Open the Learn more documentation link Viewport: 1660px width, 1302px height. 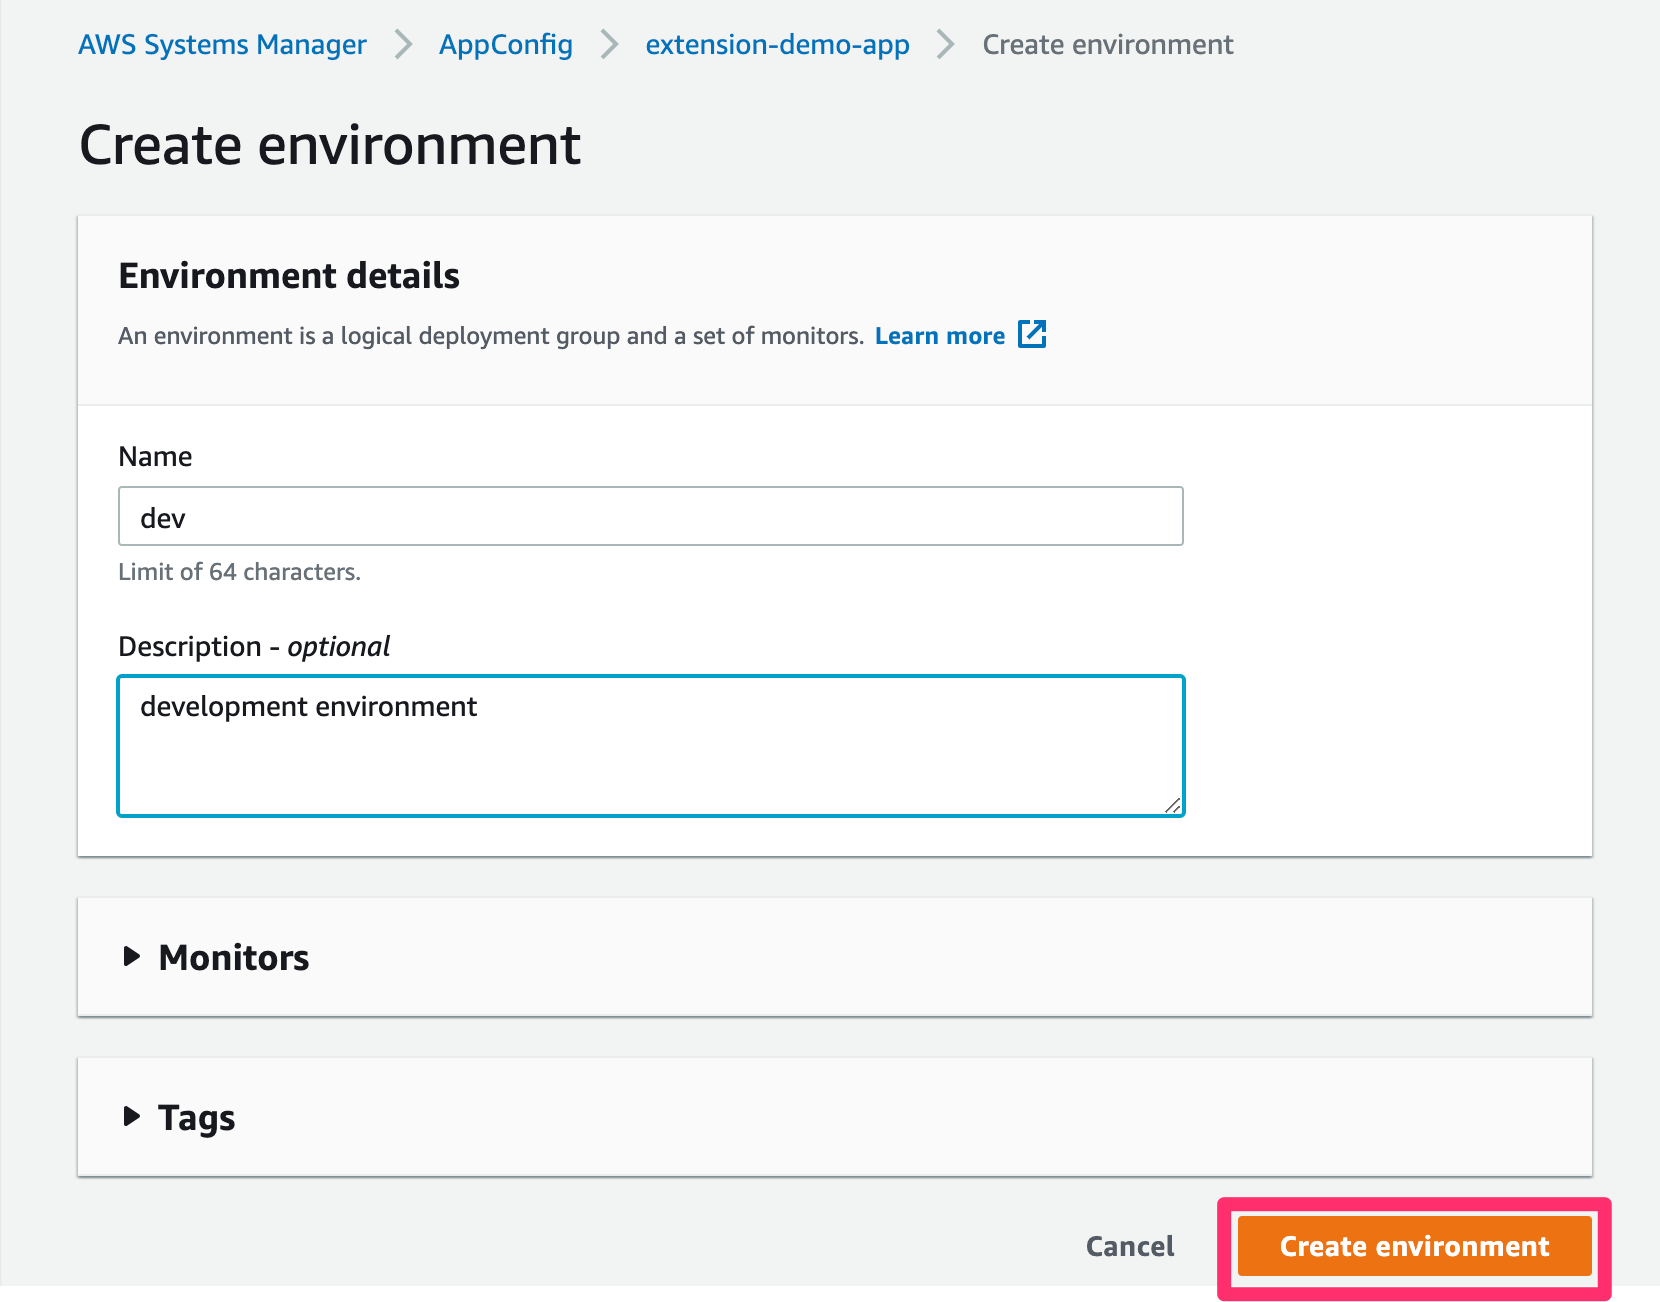(939, 335)
